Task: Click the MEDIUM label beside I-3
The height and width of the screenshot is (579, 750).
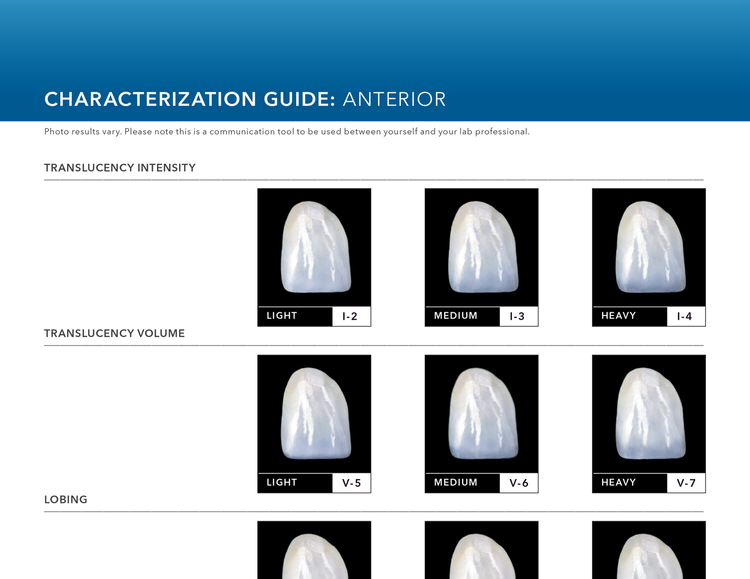Action: (x=455, y=316)
